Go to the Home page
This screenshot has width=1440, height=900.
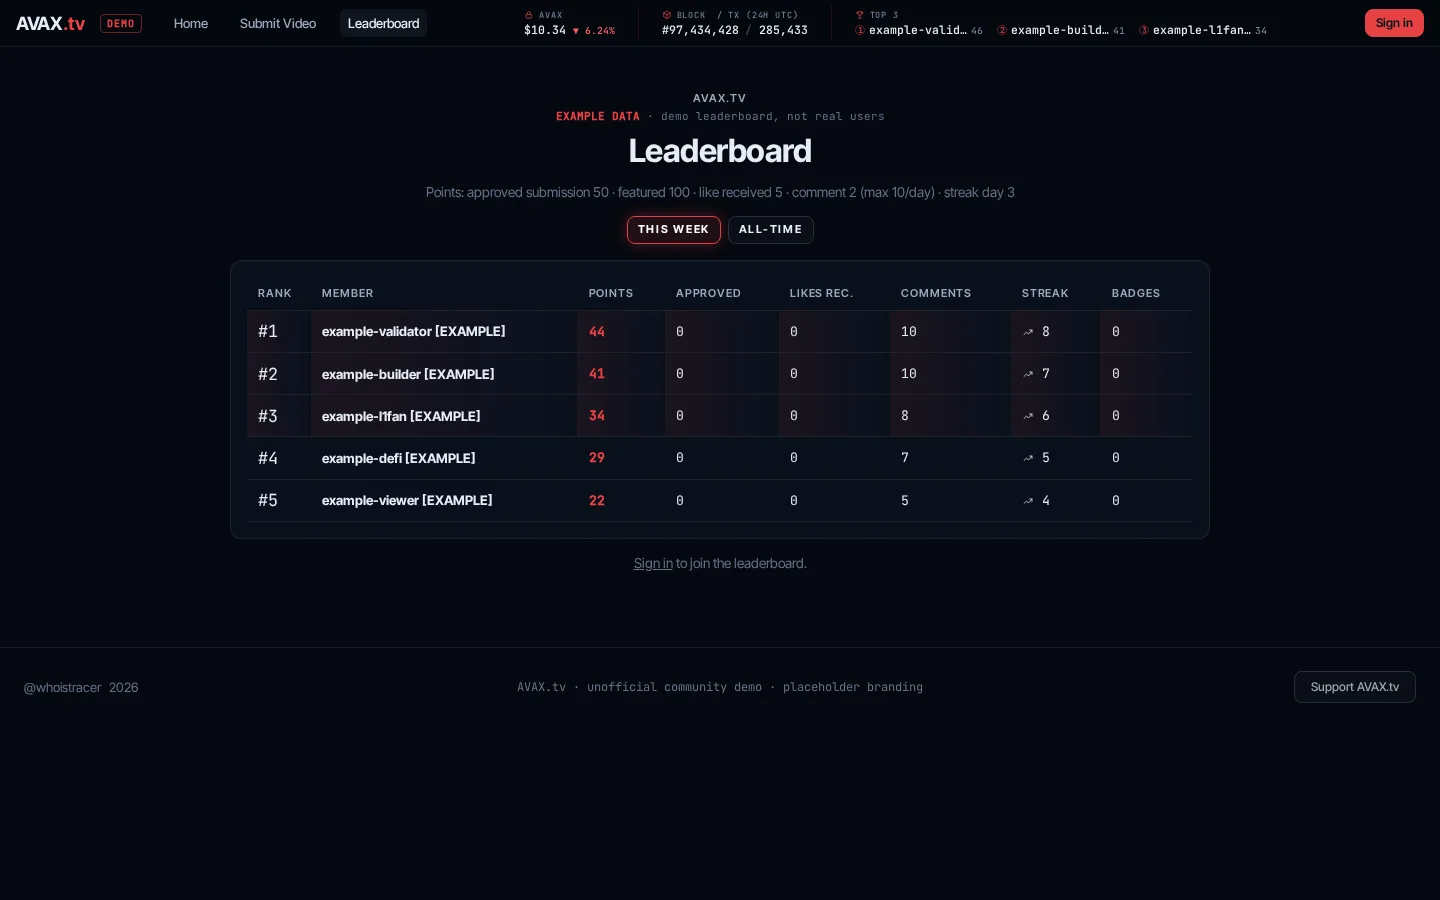coord(191,23)
